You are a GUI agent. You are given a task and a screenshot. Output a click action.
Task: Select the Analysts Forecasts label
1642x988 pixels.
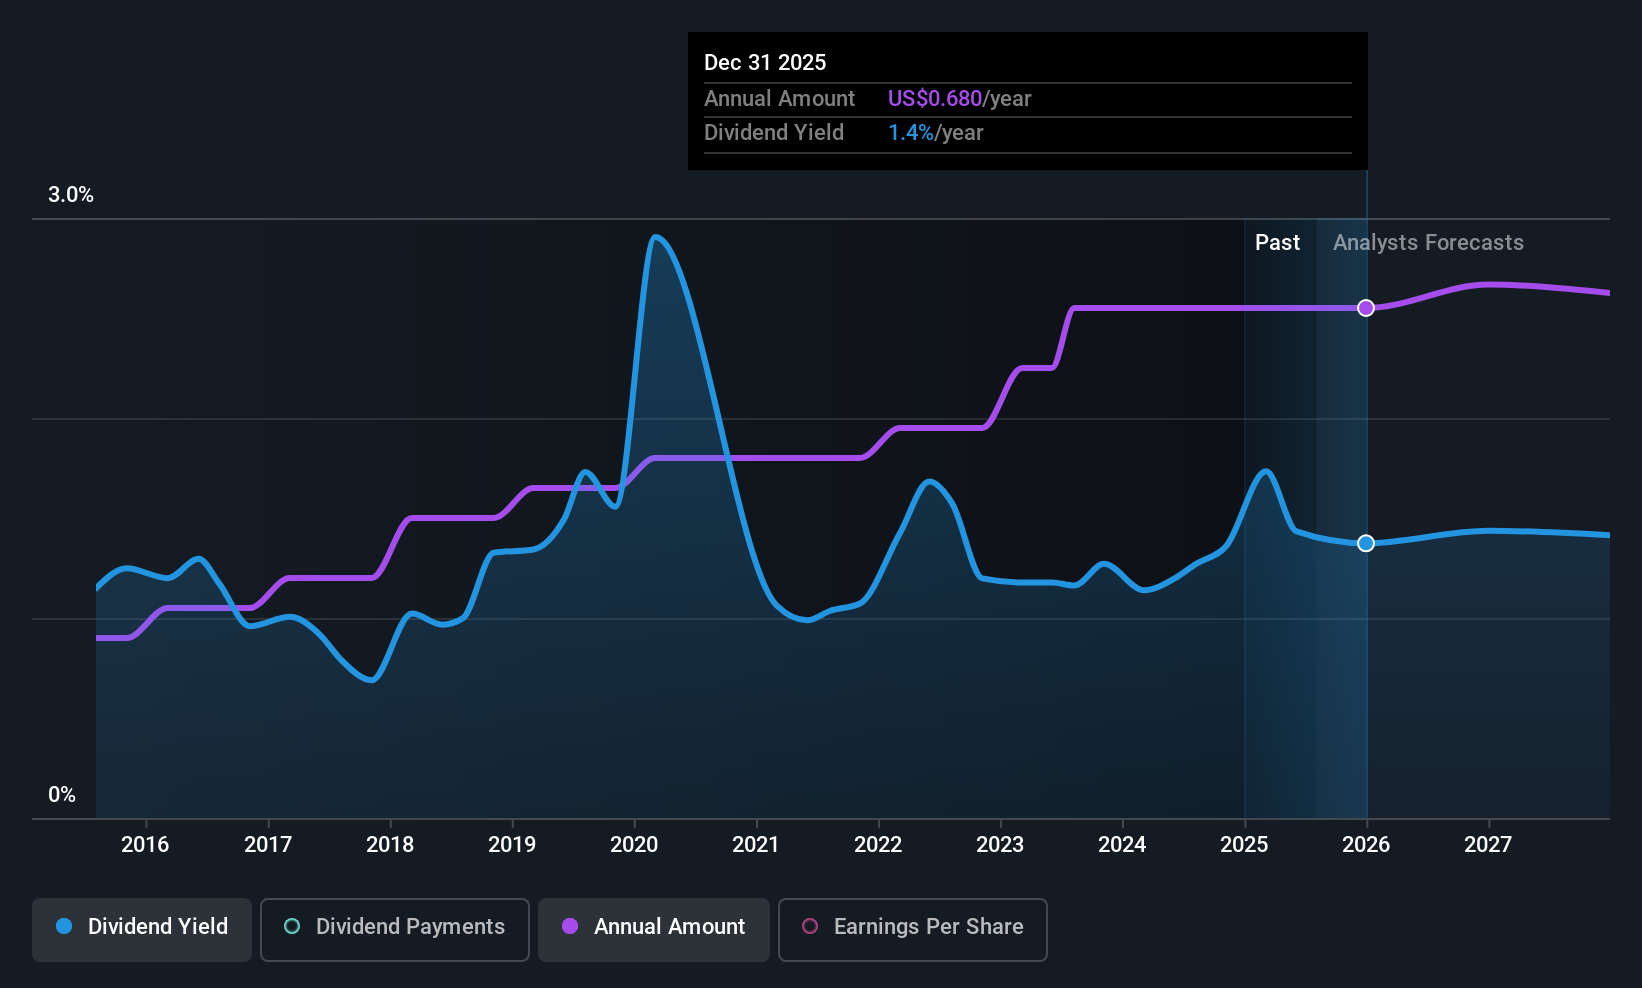point(1428,242)
